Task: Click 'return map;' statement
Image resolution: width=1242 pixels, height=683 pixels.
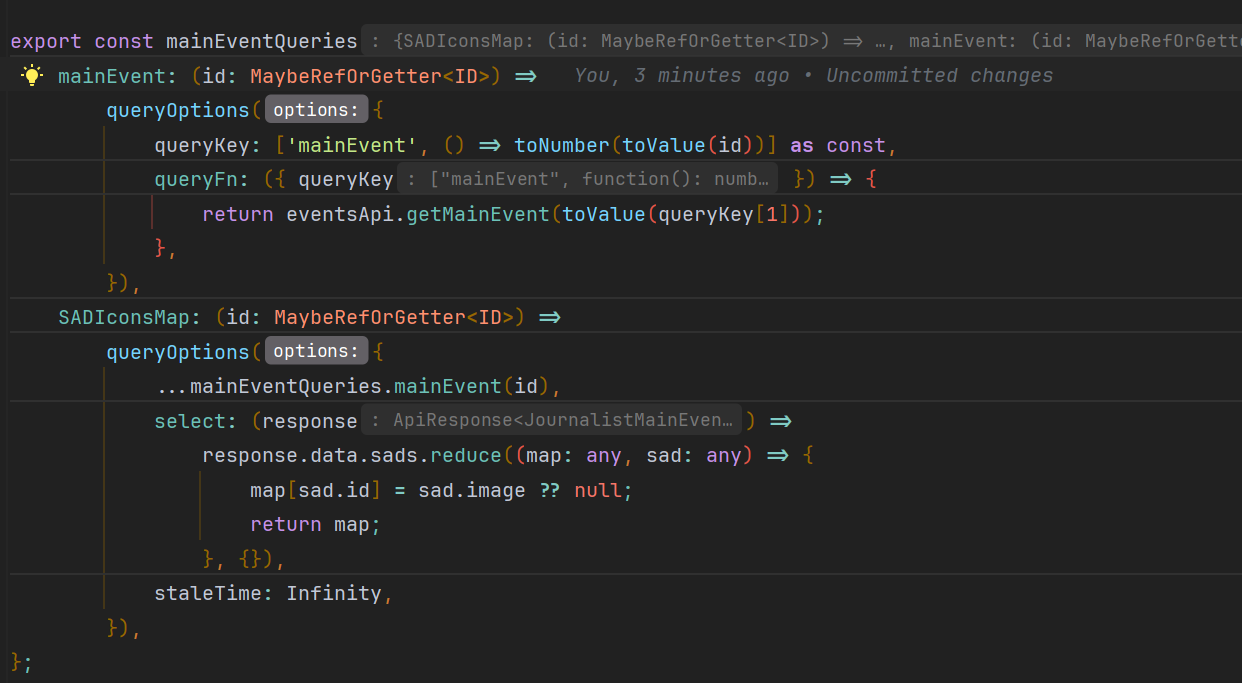Action: (316, 524)
